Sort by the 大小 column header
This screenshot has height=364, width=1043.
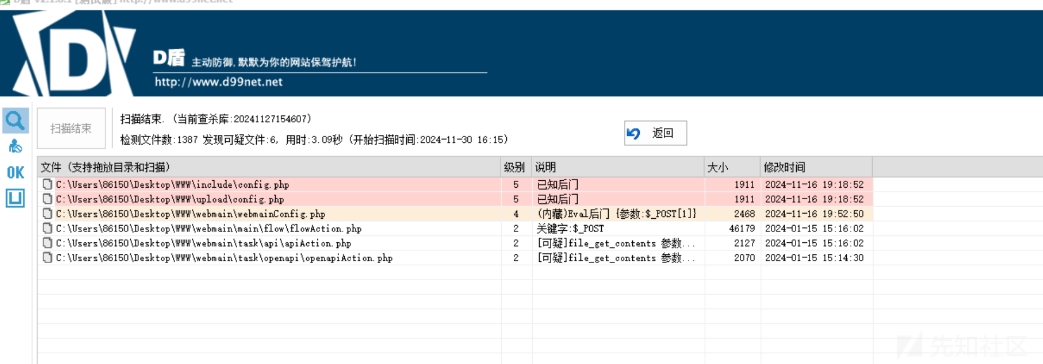732,167
